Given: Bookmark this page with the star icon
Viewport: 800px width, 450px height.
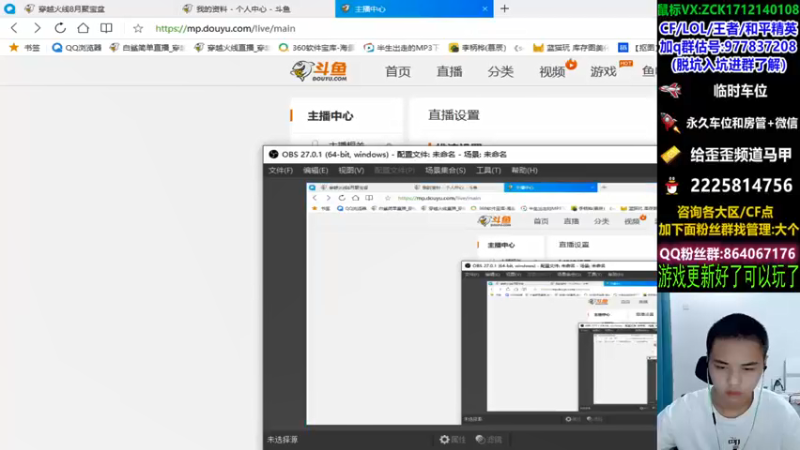Looking at the screenshot, I should [138, 29].
